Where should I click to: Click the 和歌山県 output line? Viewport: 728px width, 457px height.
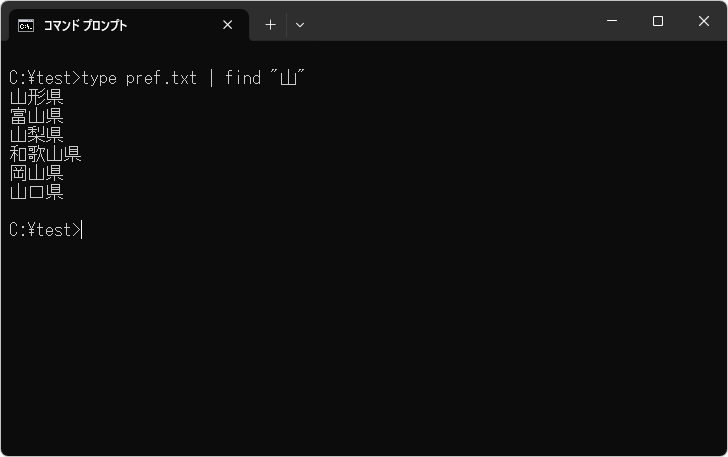[x=45, y=154]
